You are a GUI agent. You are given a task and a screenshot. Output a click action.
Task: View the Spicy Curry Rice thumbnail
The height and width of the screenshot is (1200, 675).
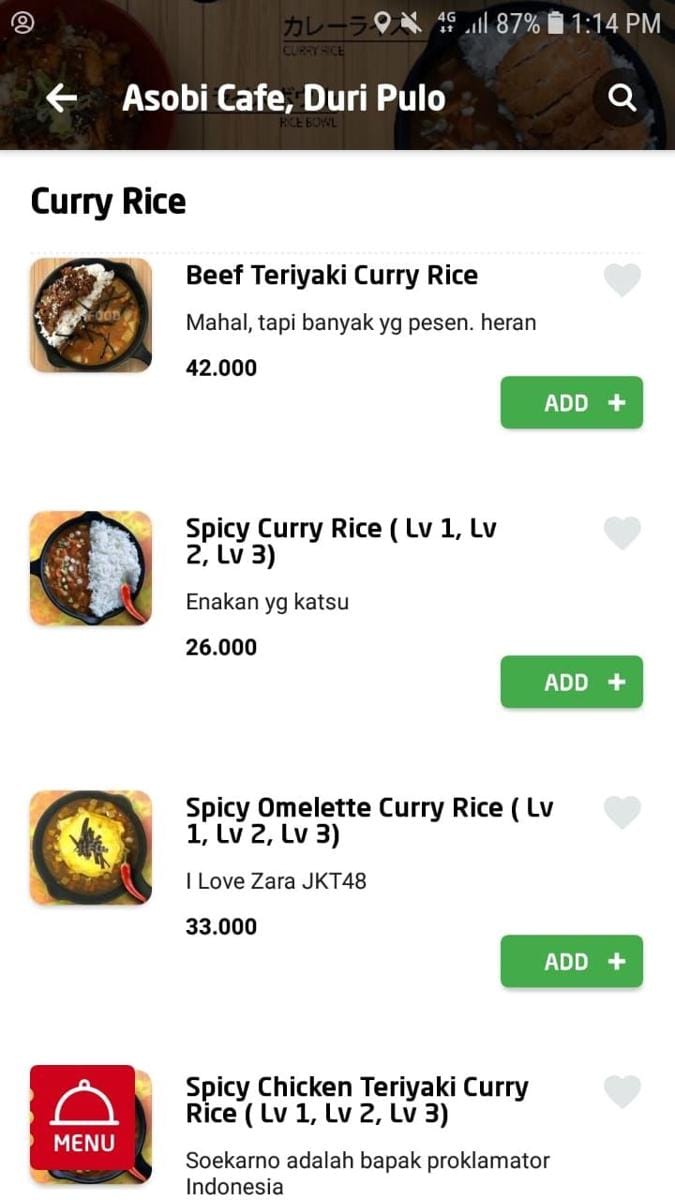(x=91, y=568)
